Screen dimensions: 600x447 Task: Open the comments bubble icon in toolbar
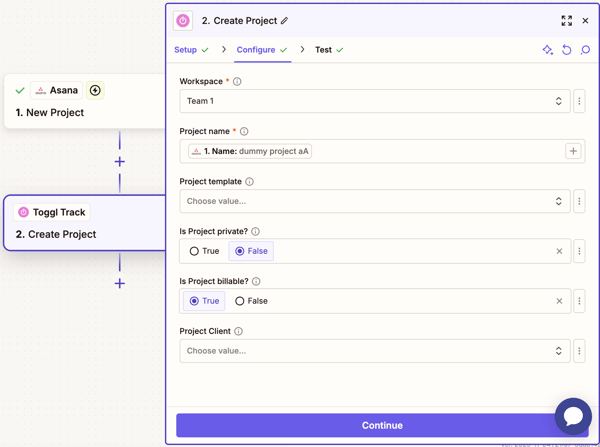[x=586, y=50]
